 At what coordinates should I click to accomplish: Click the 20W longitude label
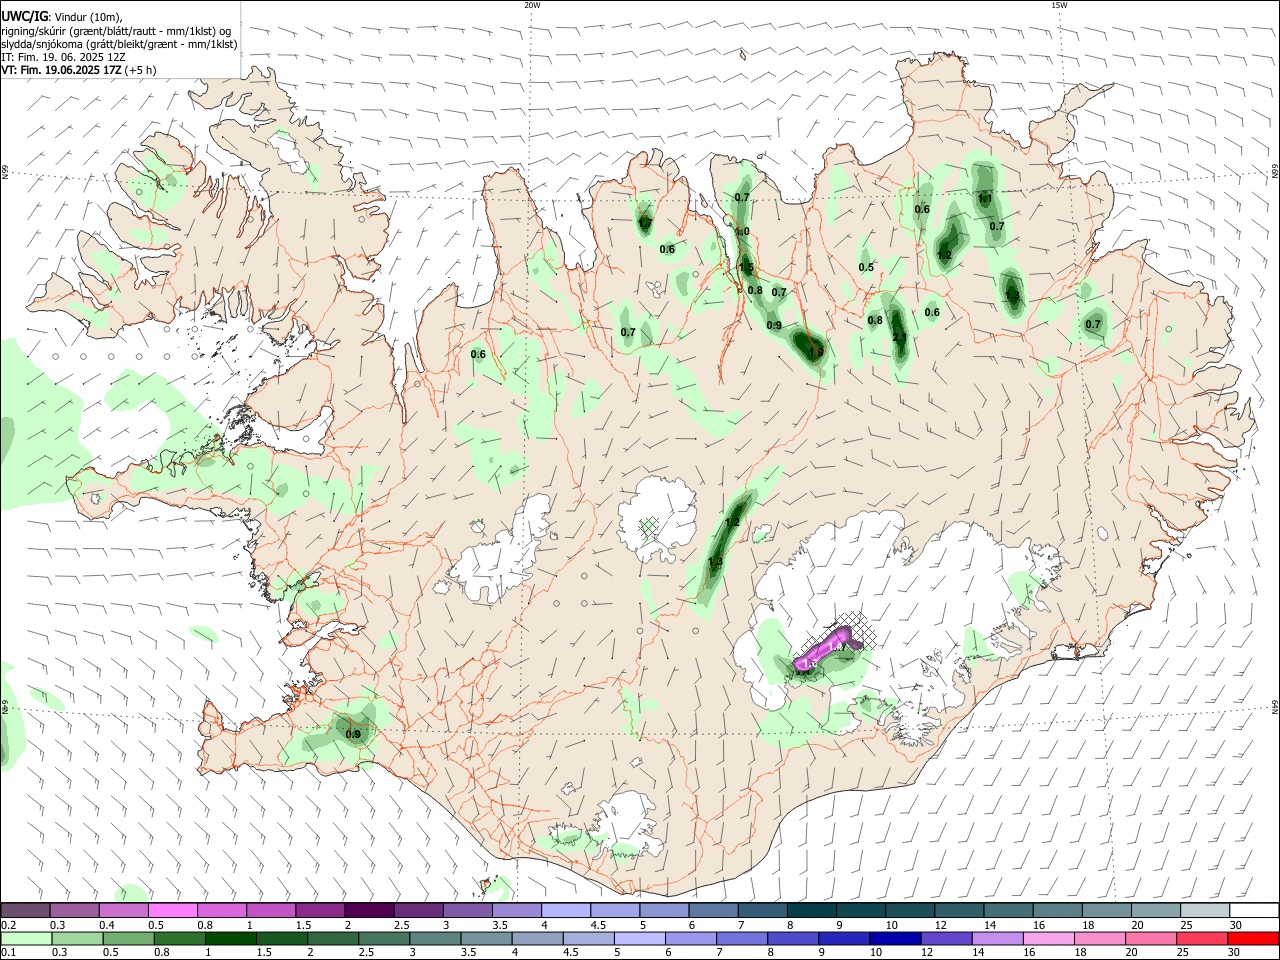(532, 5)
